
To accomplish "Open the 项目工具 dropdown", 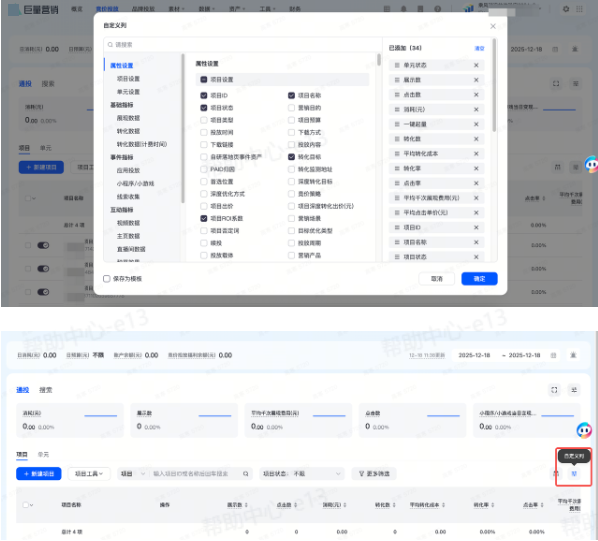I will (89, 474).
